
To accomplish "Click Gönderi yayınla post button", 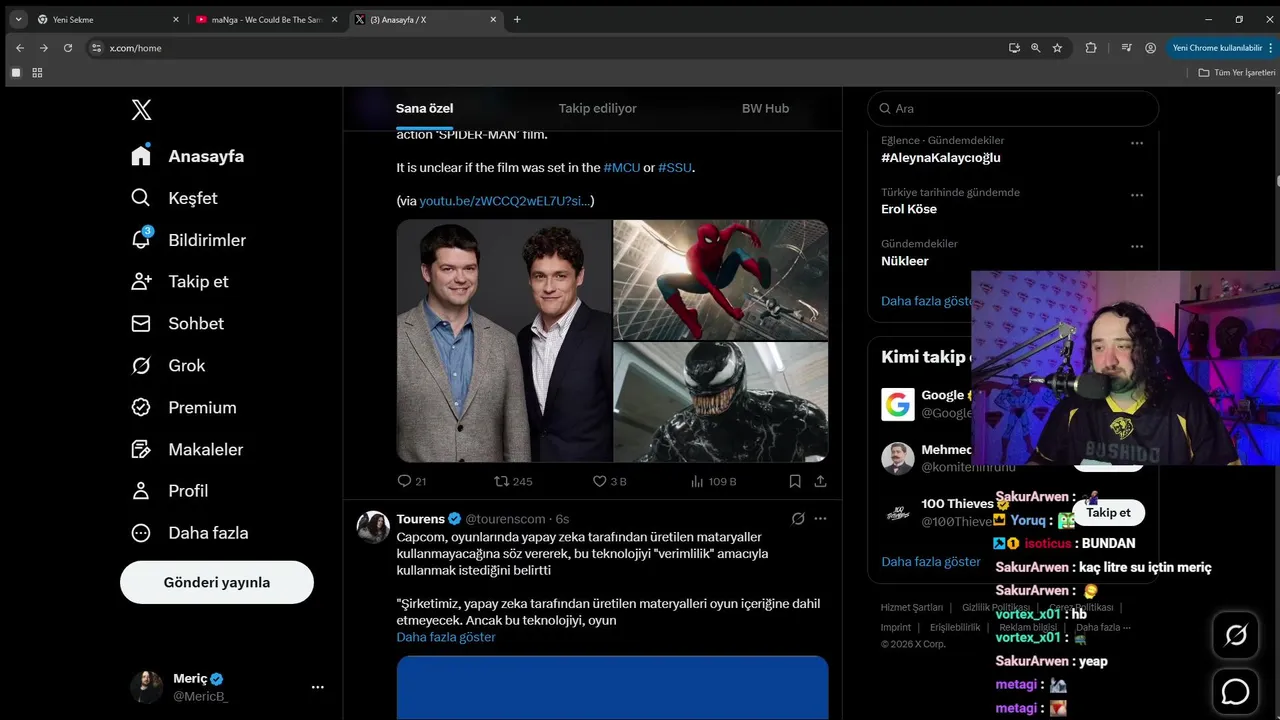I will click(x=217, y=582).
